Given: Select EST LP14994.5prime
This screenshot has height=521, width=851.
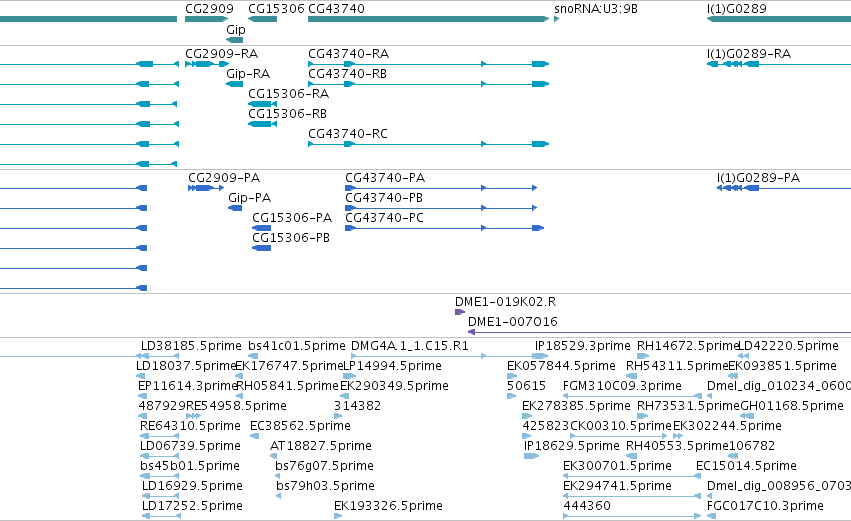Looking at the screenshot, I should [x=392, y=366].
